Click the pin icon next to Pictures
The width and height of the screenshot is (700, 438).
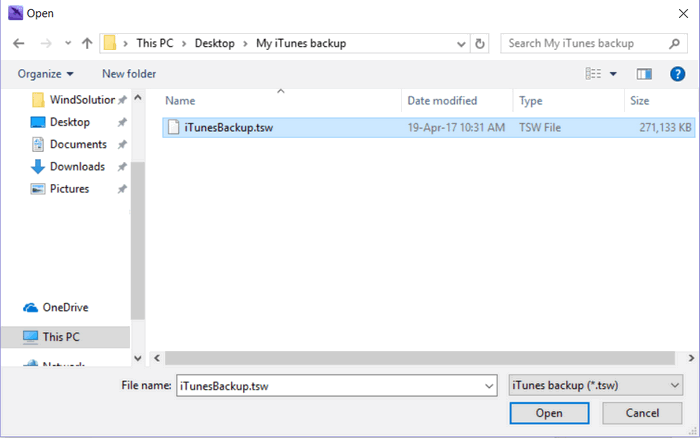coord(122,189)
